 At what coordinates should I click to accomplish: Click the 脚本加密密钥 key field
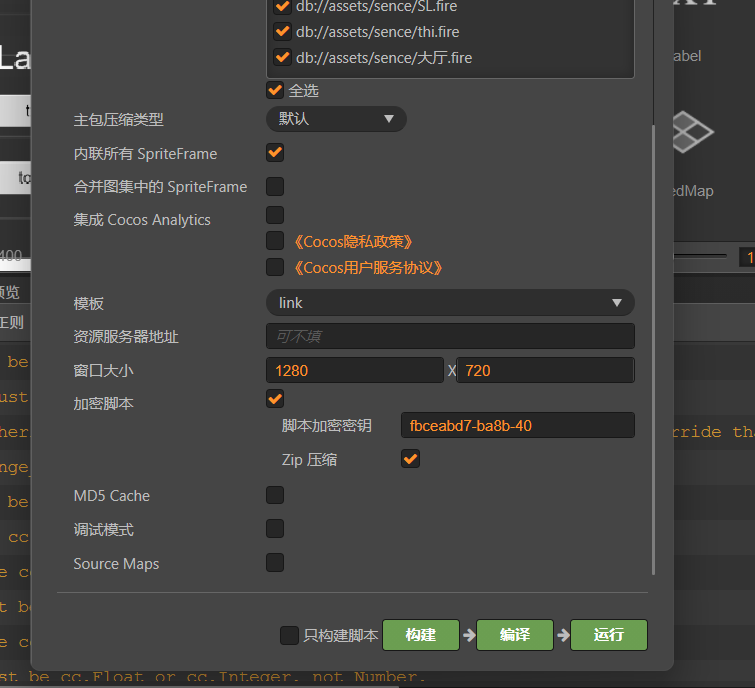point(518,426)
